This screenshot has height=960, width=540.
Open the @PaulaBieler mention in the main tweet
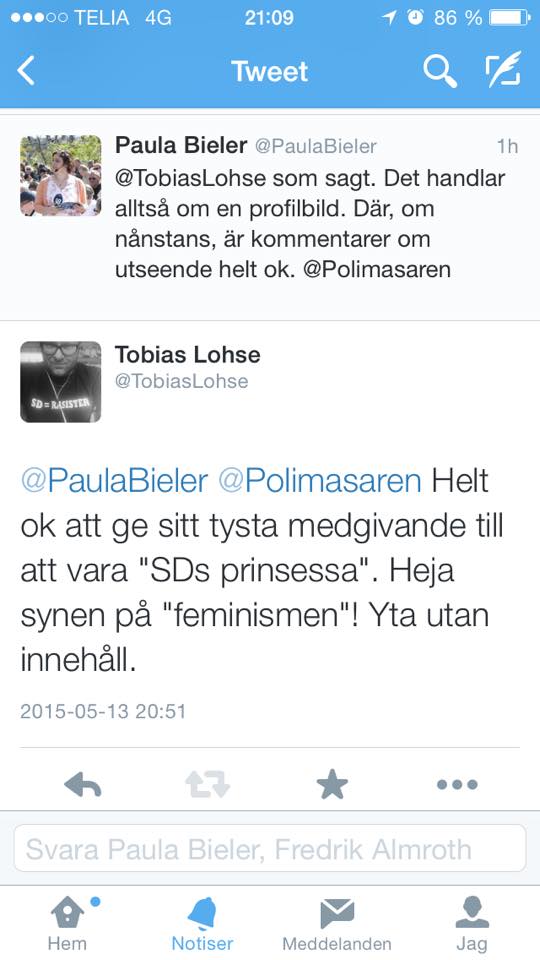114,481
